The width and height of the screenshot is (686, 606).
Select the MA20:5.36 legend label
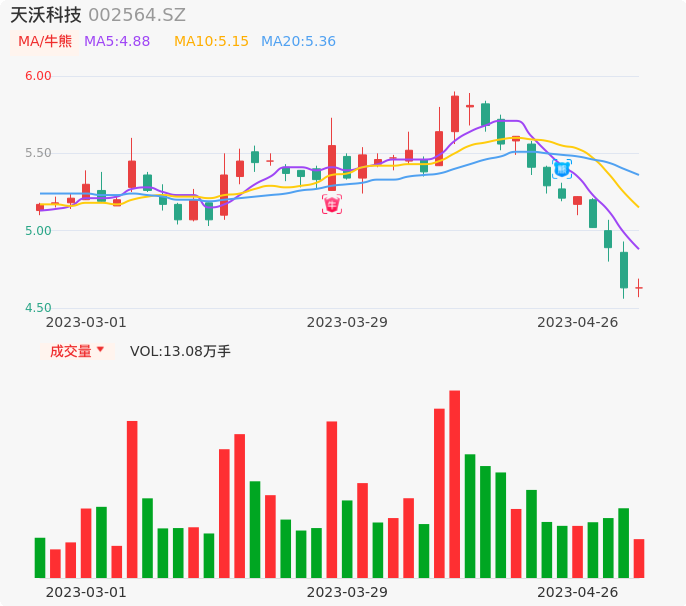tap(298, 42)
